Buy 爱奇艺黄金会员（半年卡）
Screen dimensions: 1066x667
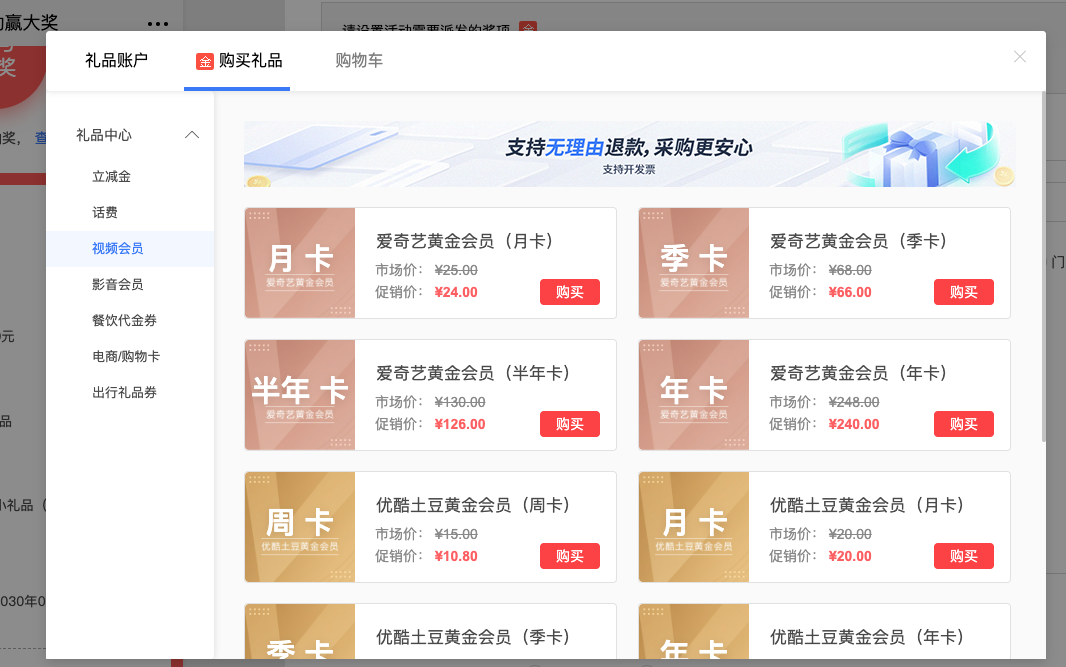(570, 424)
